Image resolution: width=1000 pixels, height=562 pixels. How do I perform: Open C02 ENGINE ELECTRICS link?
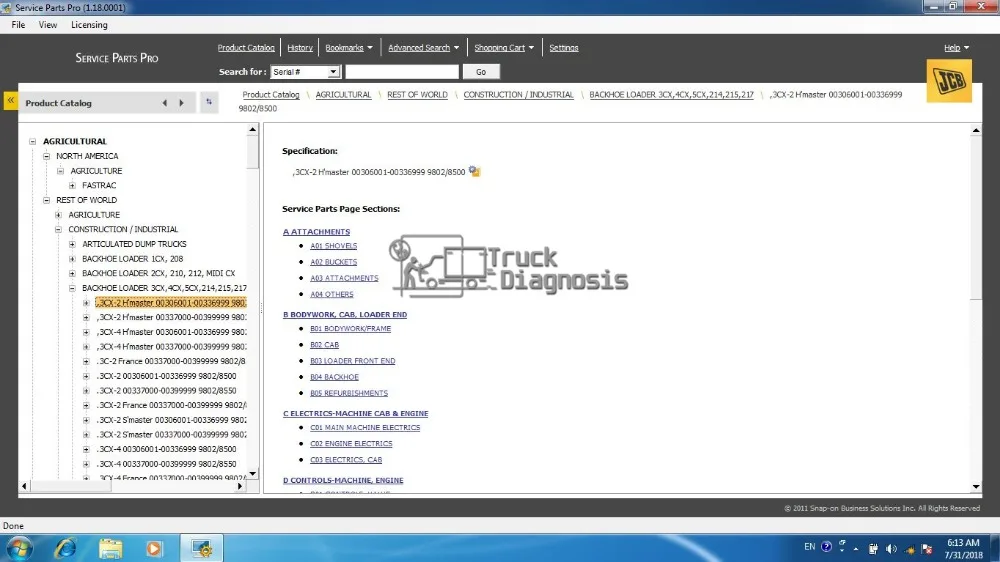(x=351, y=443)
